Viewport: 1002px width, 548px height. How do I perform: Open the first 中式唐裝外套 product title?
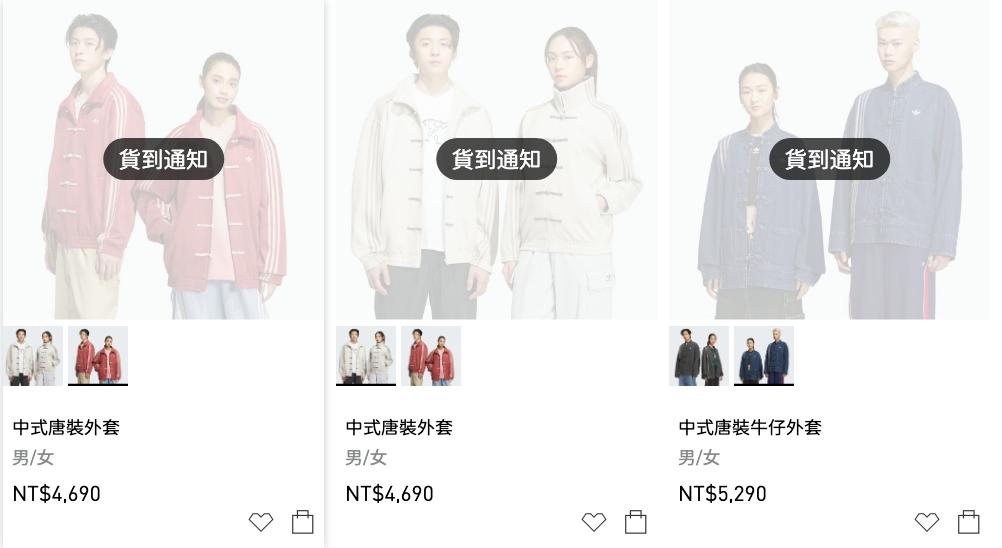tap(66, 427)
